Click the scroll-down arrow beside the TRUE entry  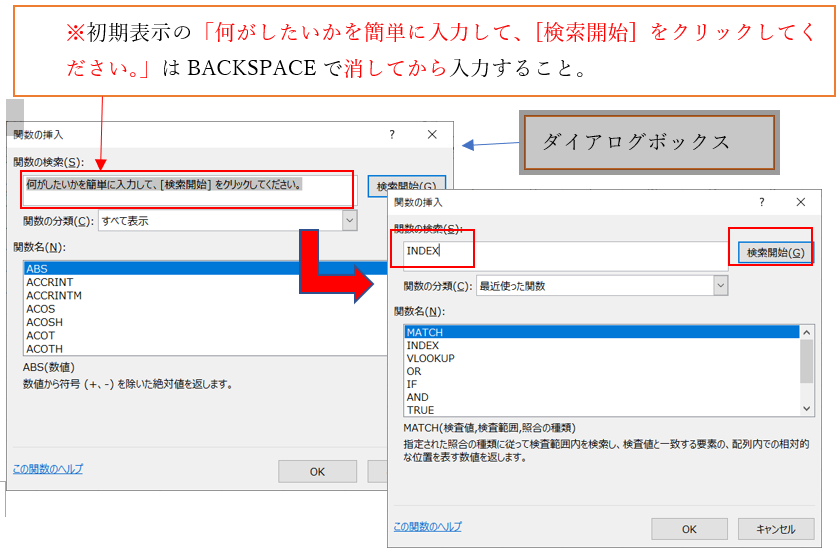pyautogui.click(x=807, y=409)
